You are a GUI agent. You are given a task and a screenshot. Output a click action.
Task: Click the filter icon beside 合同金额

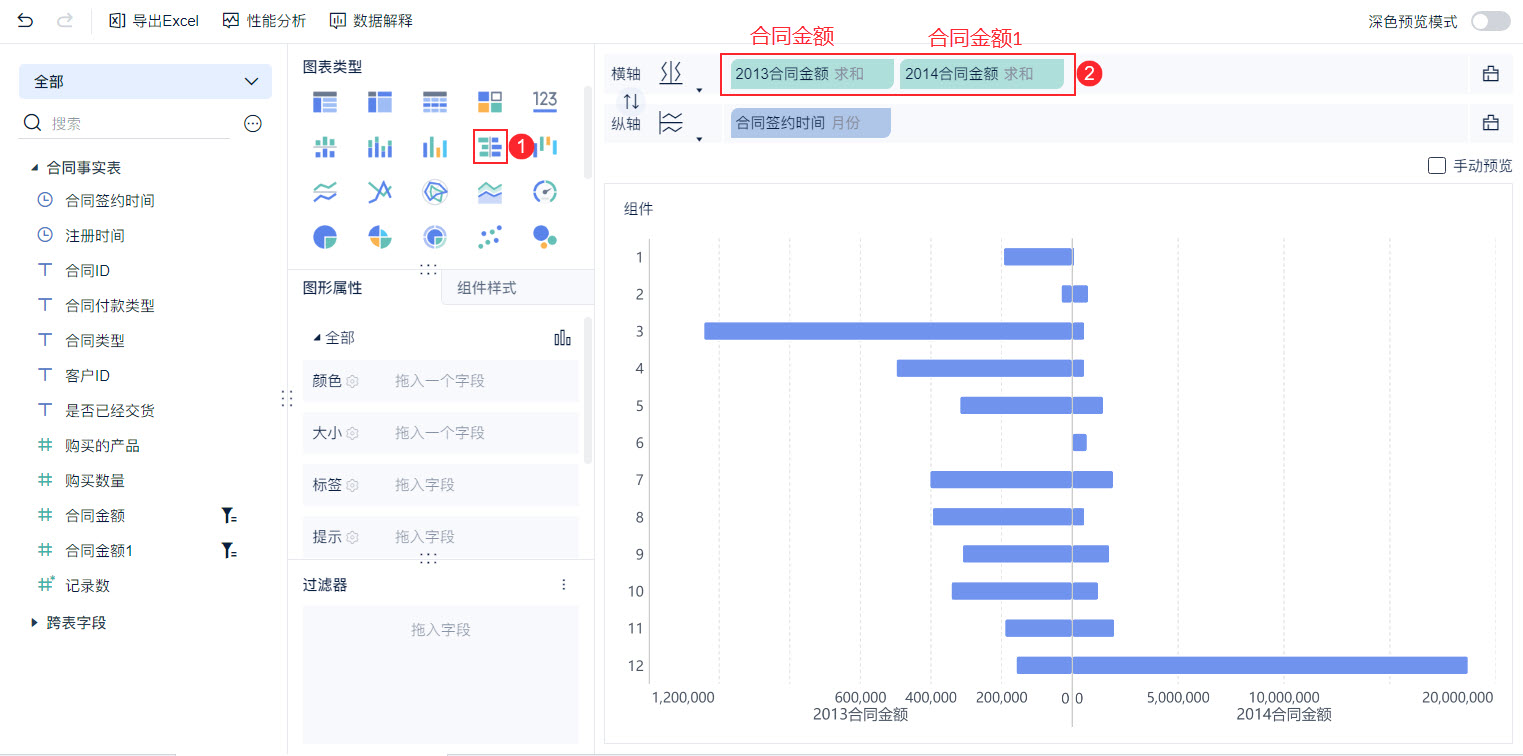pos(229,516)
